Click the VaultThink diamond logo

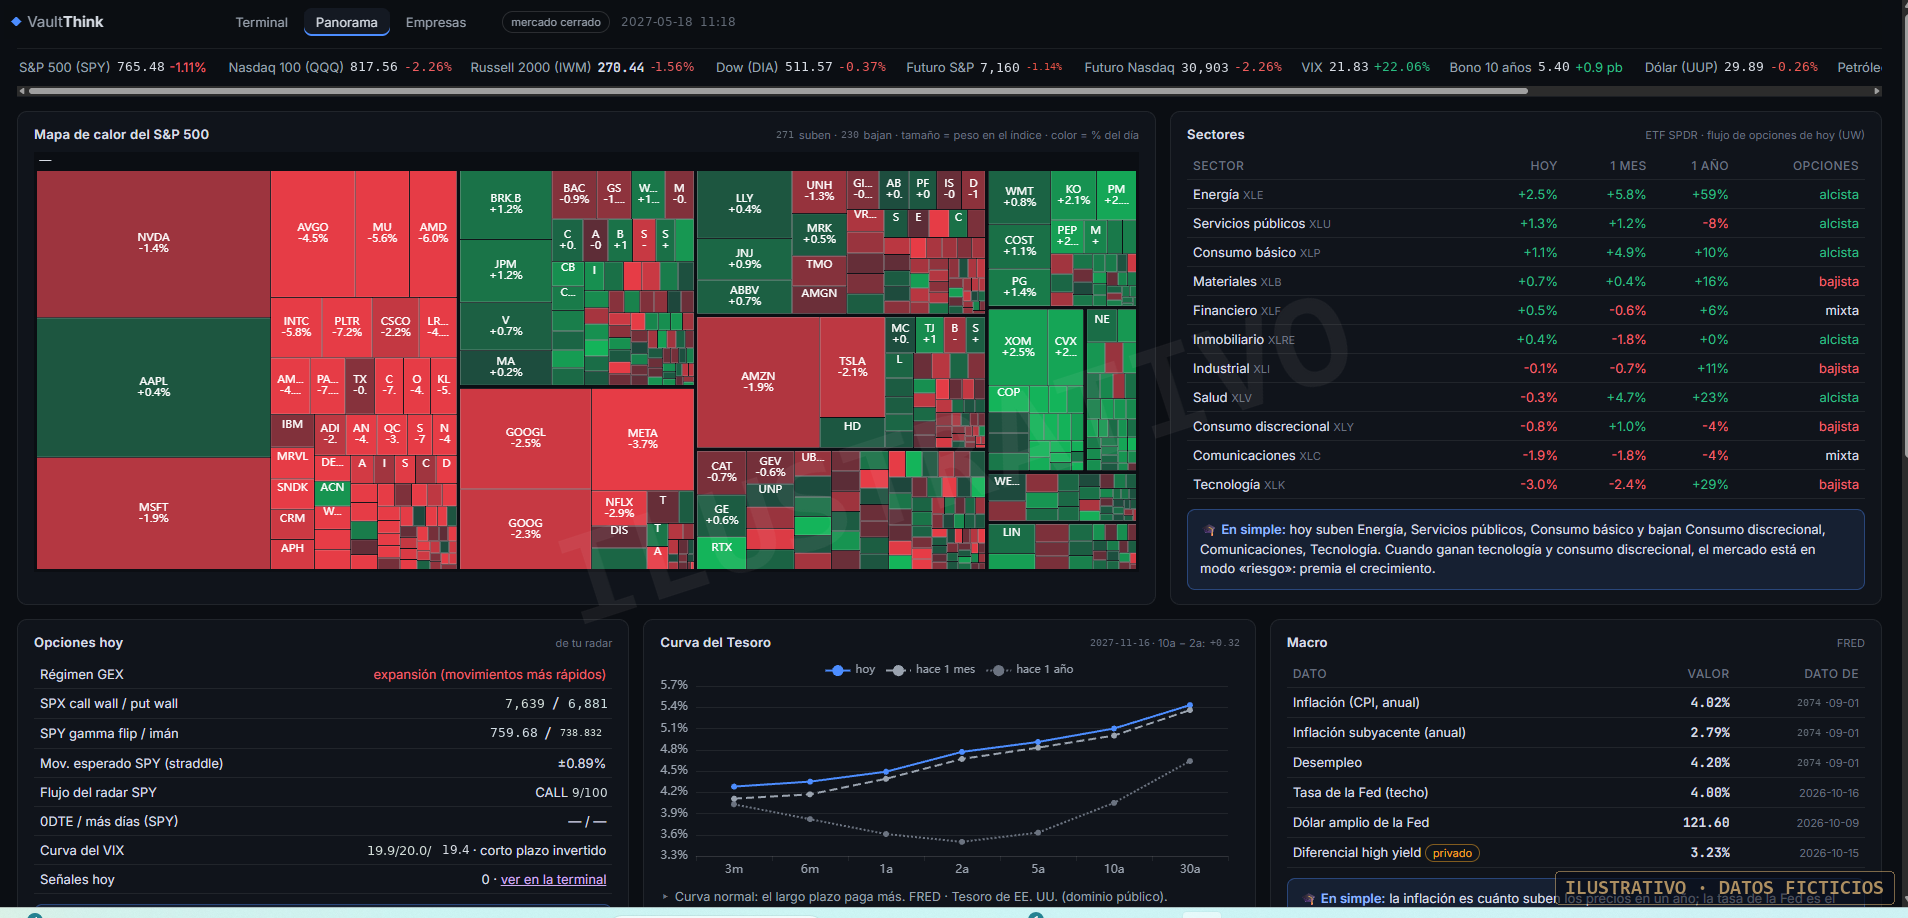pyautogui.click(x=16, y=21)
